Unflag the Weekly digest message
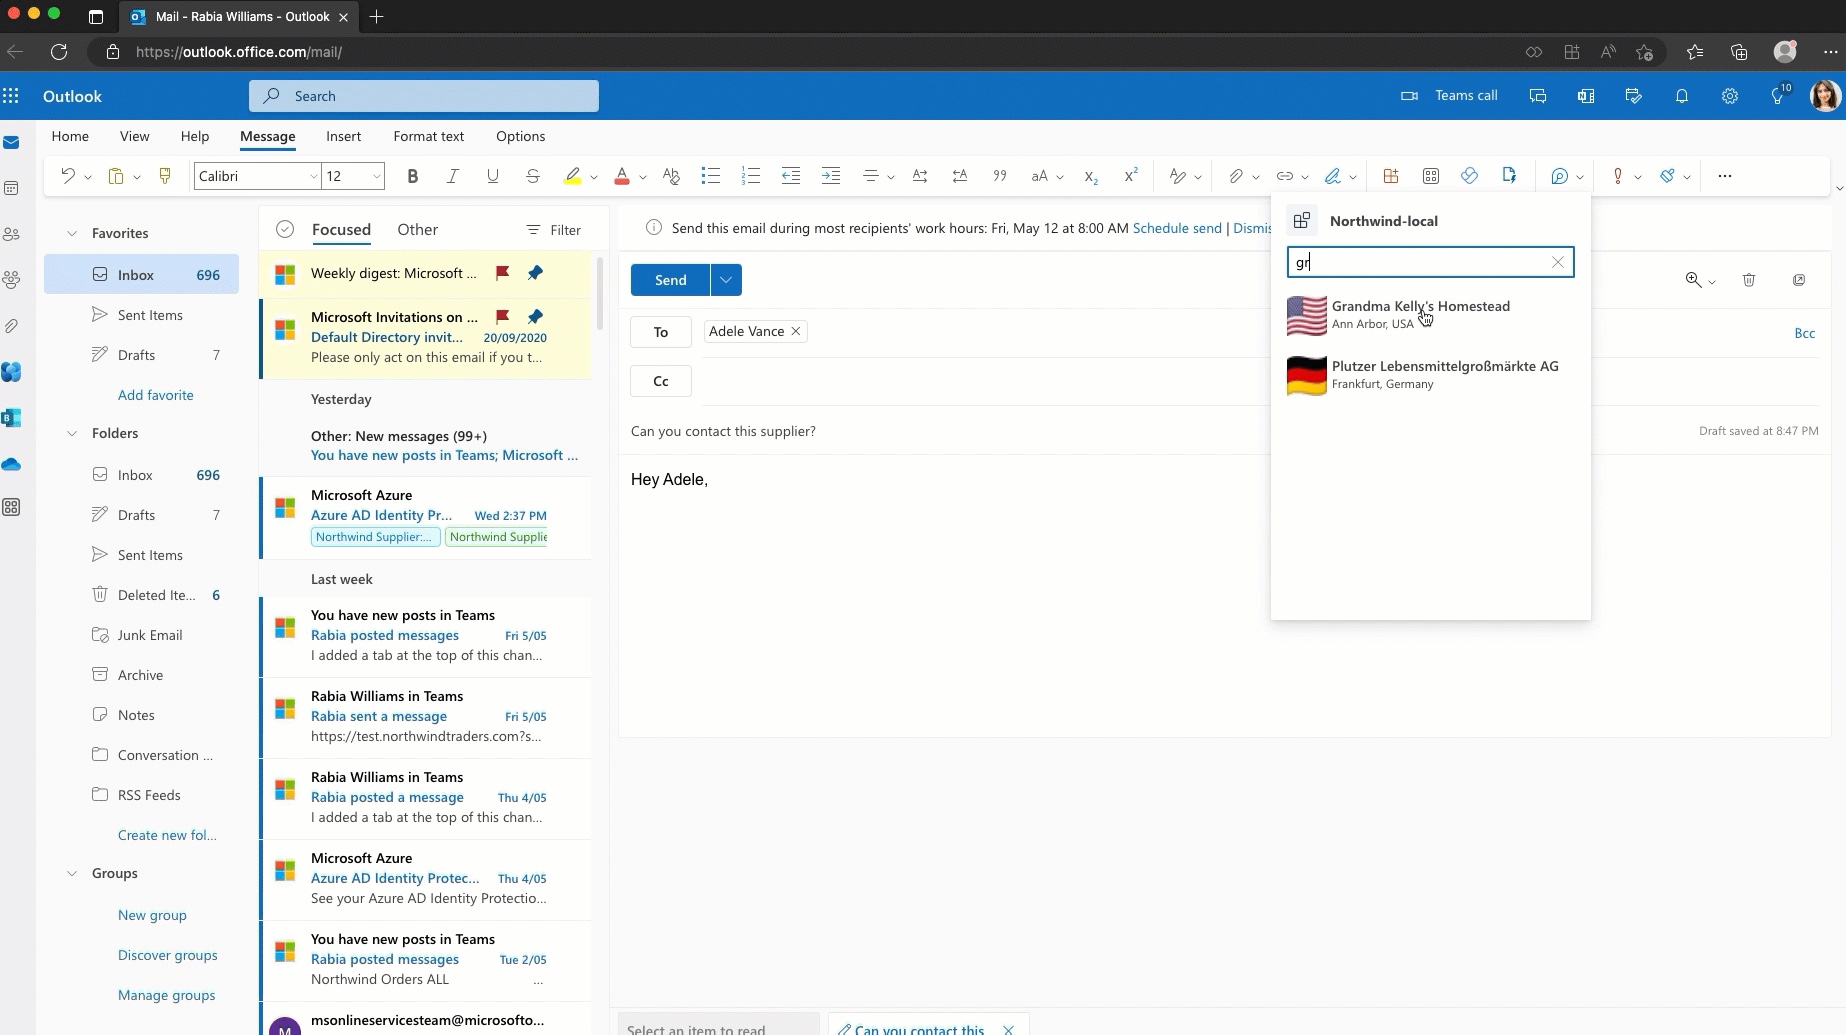The height and width of the screenshot is (1035, 1846). click(x=503, y=272)
